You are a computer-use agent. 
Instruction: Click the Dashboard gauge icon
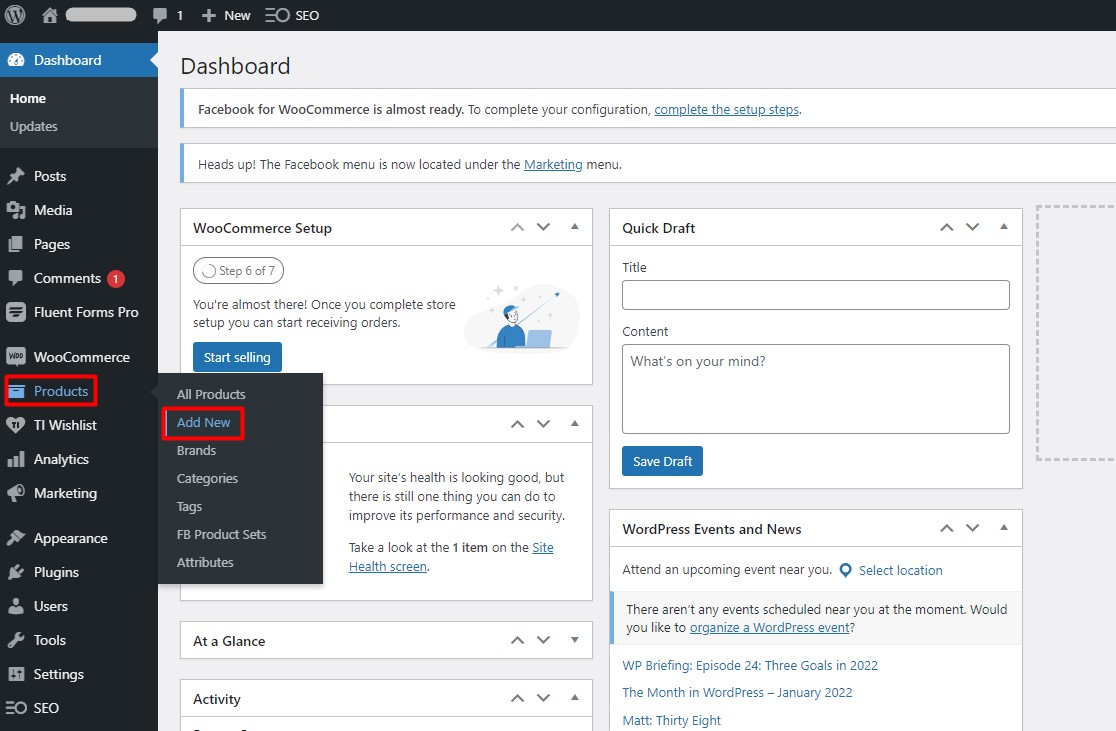[x=16, y=61]
